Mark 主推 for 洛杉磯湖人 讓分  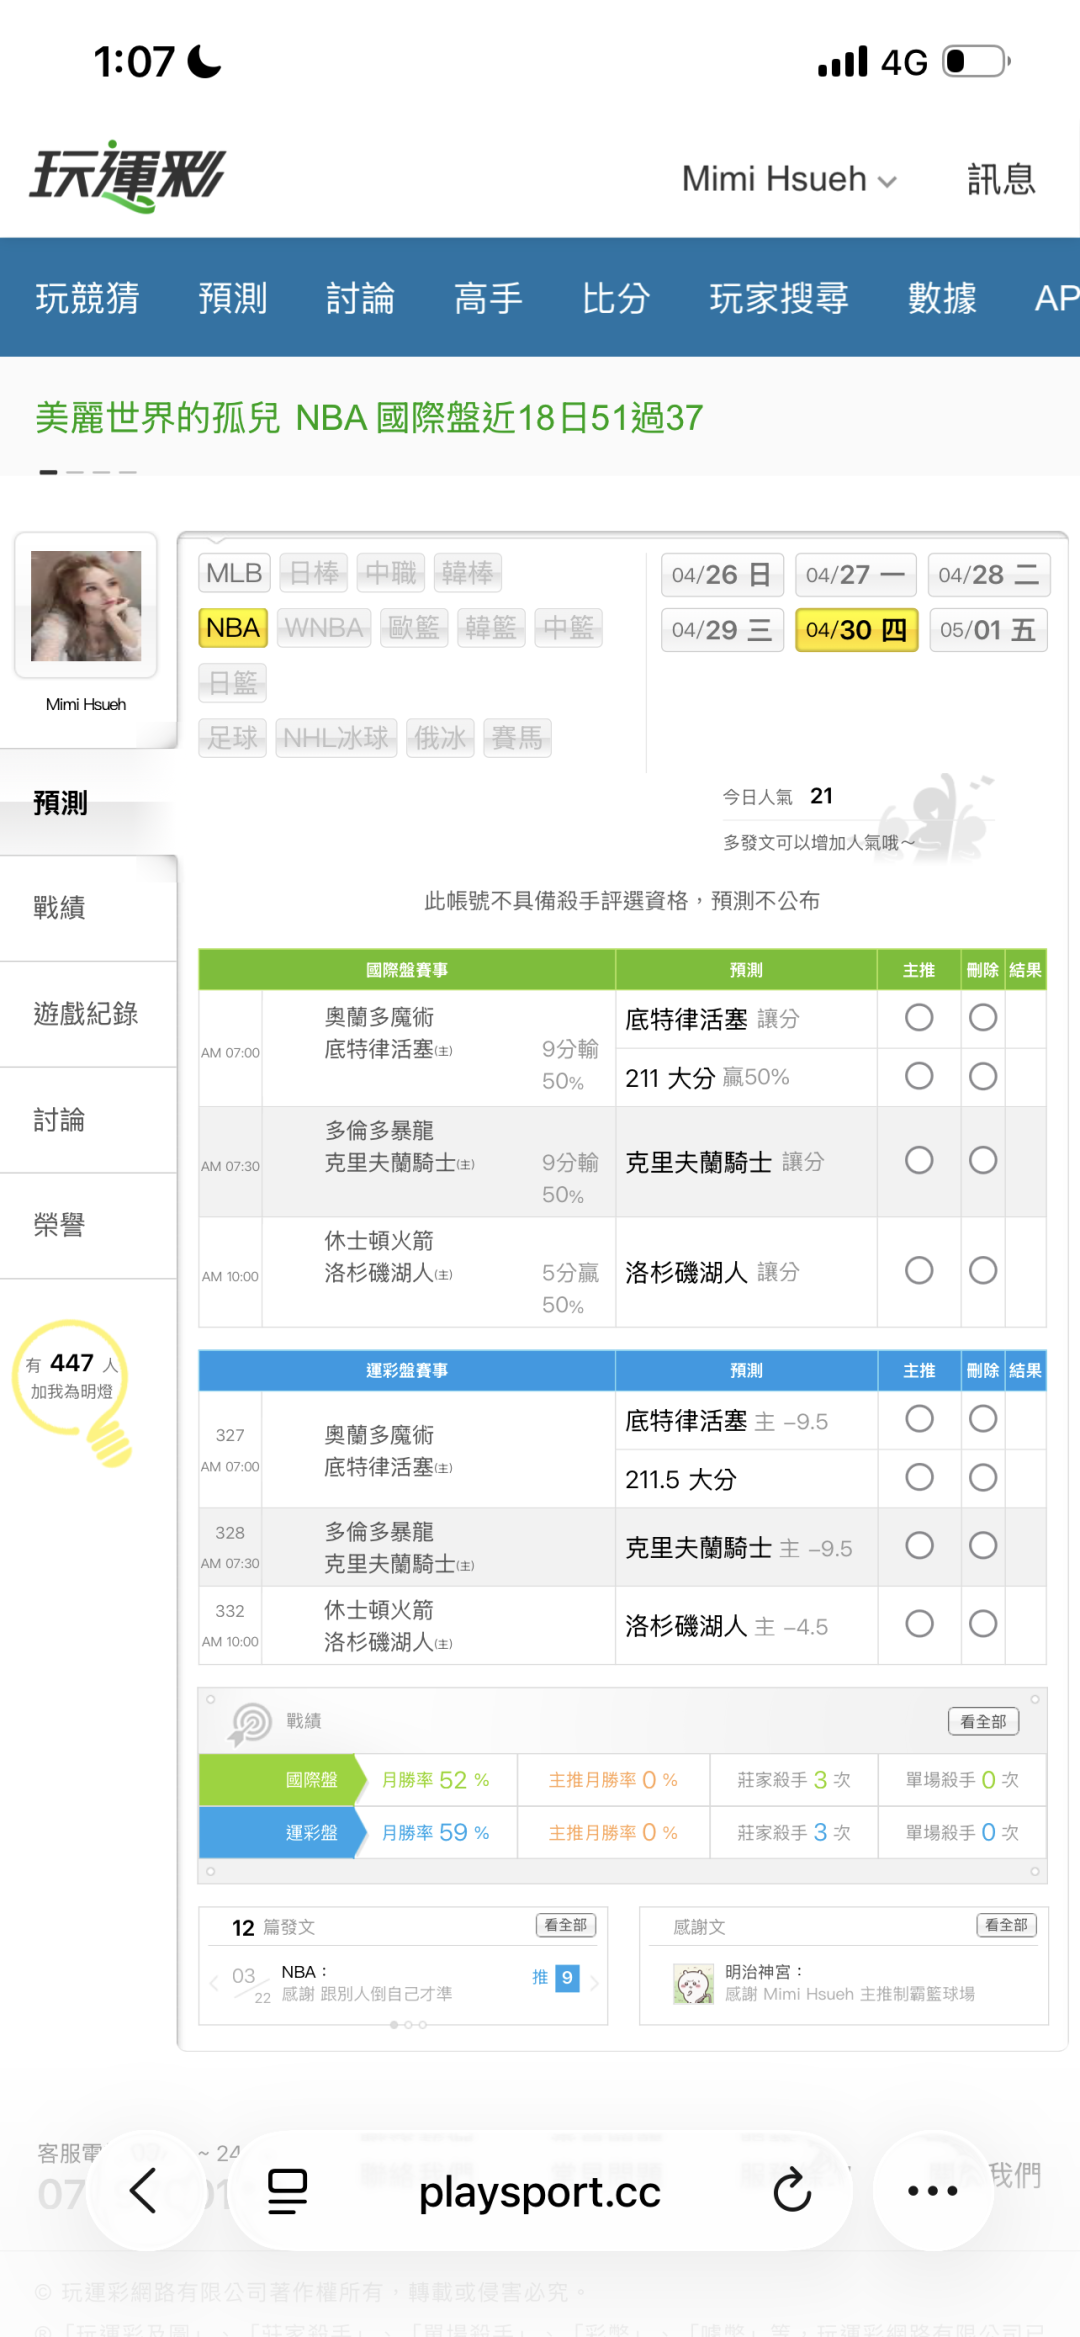point(919,1271)
